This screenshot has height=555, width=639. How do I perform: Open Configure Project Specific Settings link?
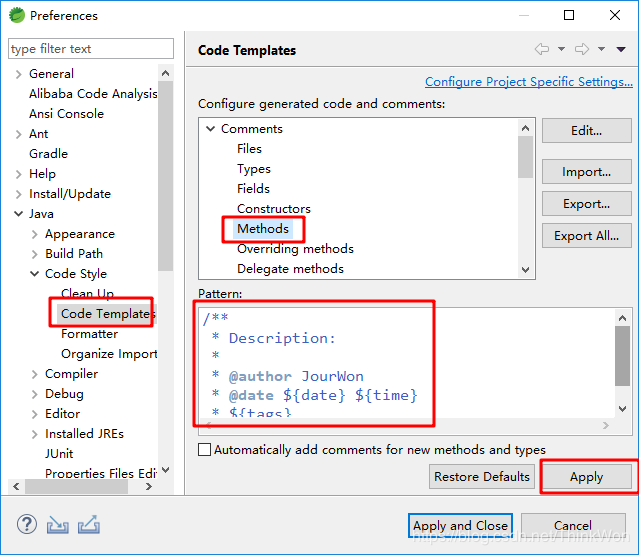click(x=529, y=82)
